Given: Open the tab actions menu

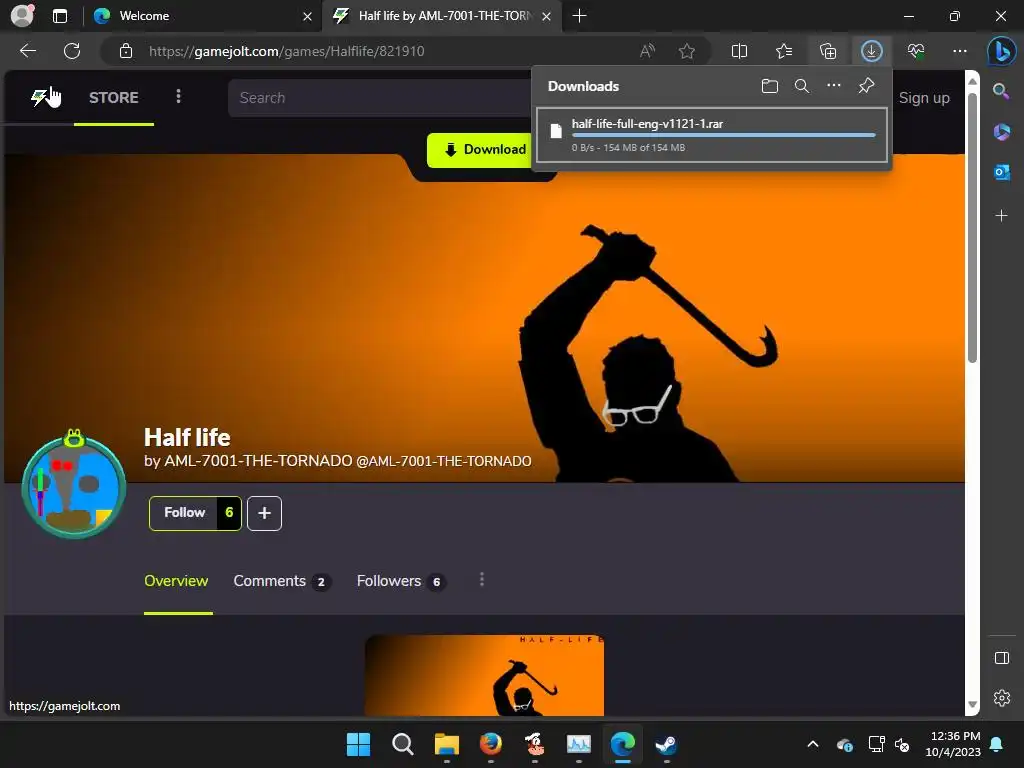Looking at the screenshot, I should tap(60, 16).
